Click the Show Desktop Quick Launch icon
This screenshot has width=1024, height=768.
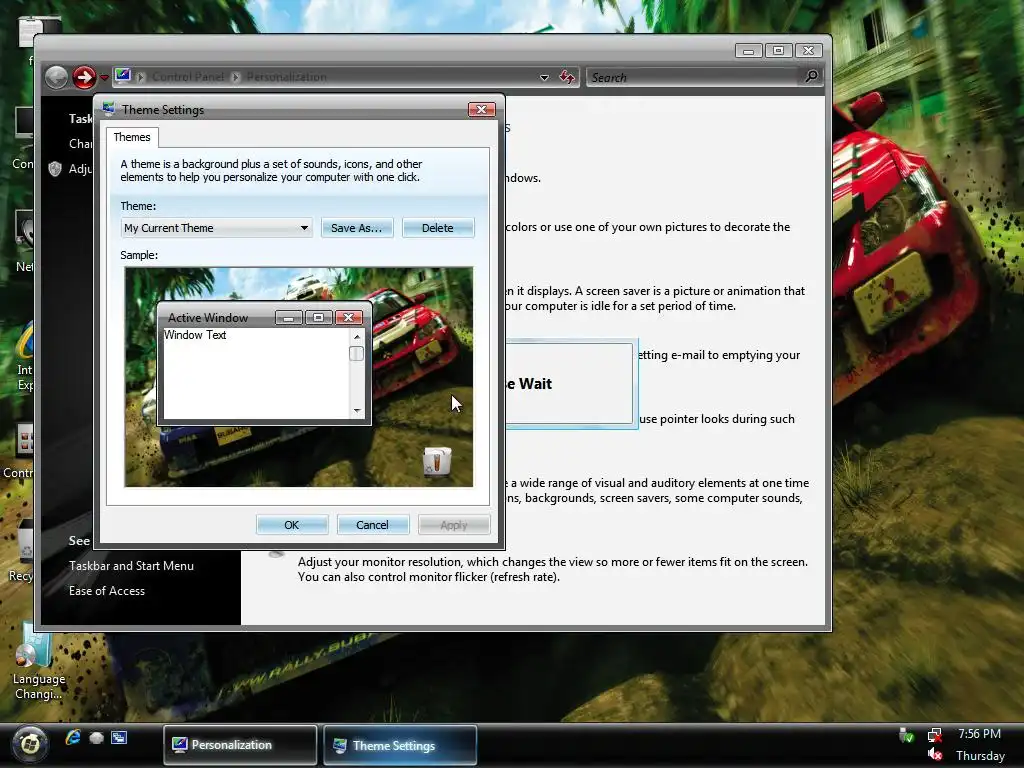[96, 738]
